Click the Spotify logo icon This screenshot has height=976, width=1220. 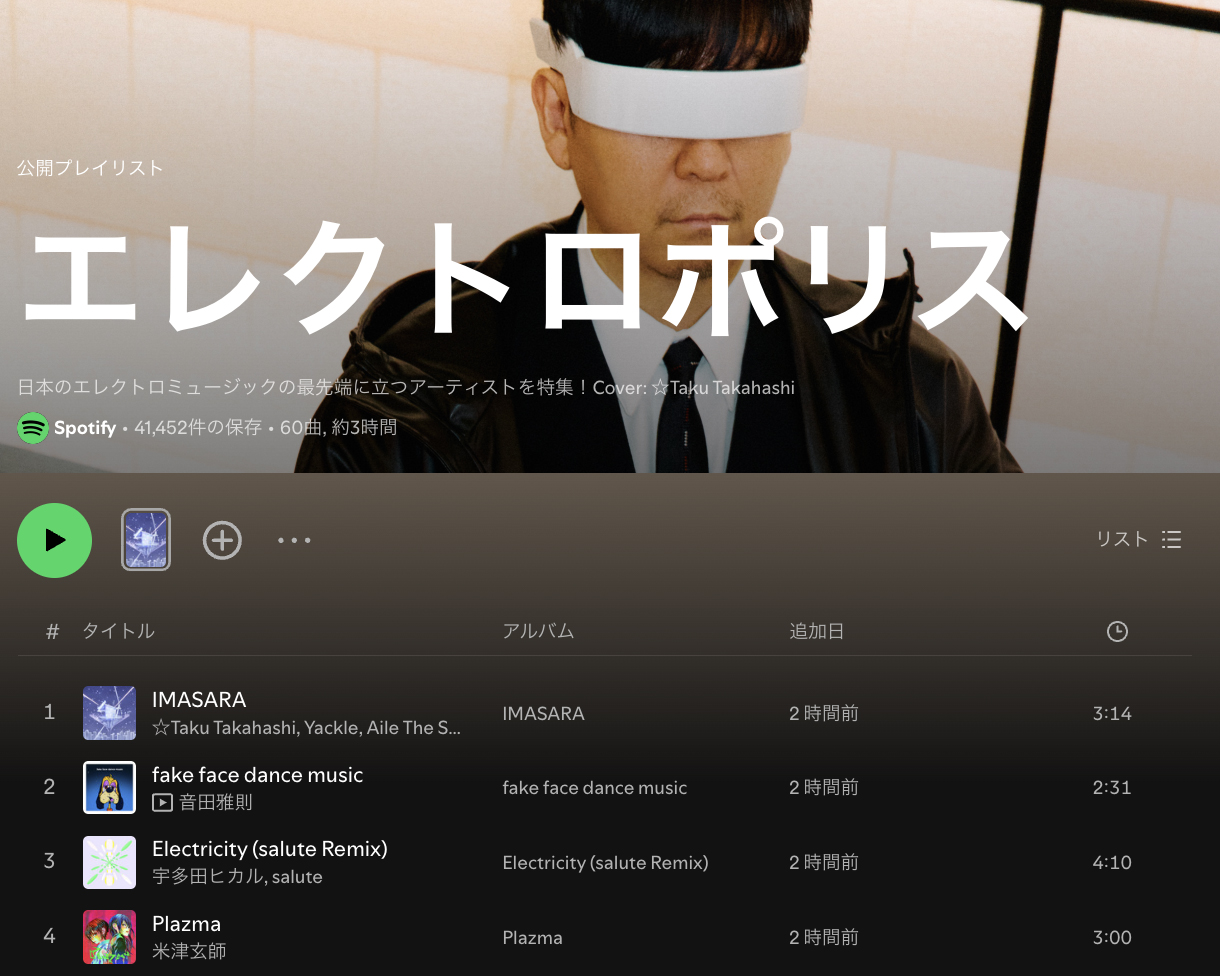point(33,428)
